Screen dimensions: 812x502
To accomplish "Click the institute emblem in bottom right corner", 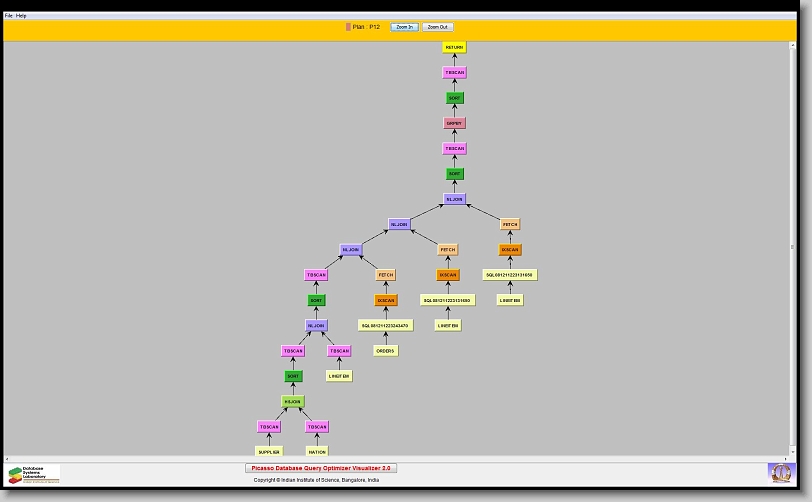I will pos(779,472).
